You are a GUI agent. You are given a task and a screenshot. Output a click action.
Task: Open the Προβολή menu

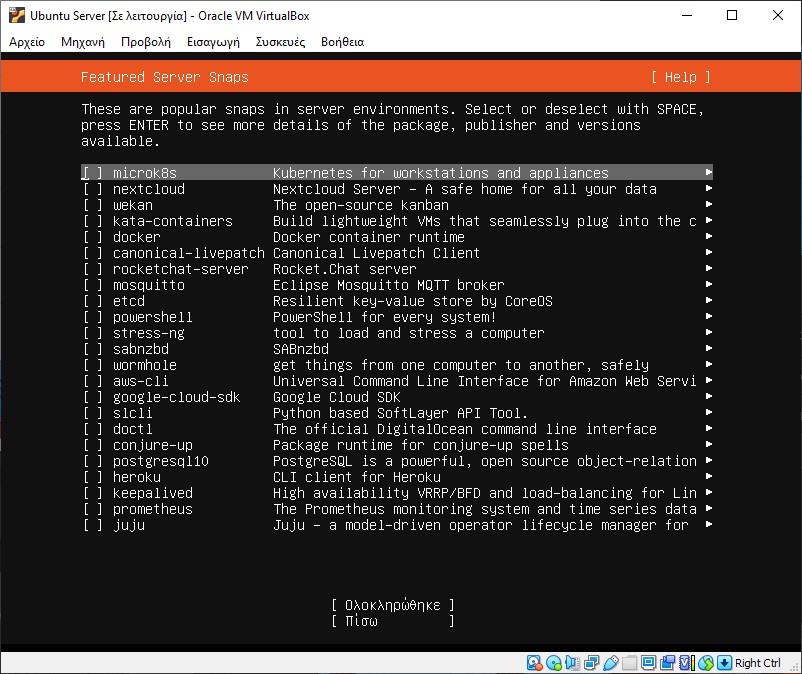(x=146, y=42)
